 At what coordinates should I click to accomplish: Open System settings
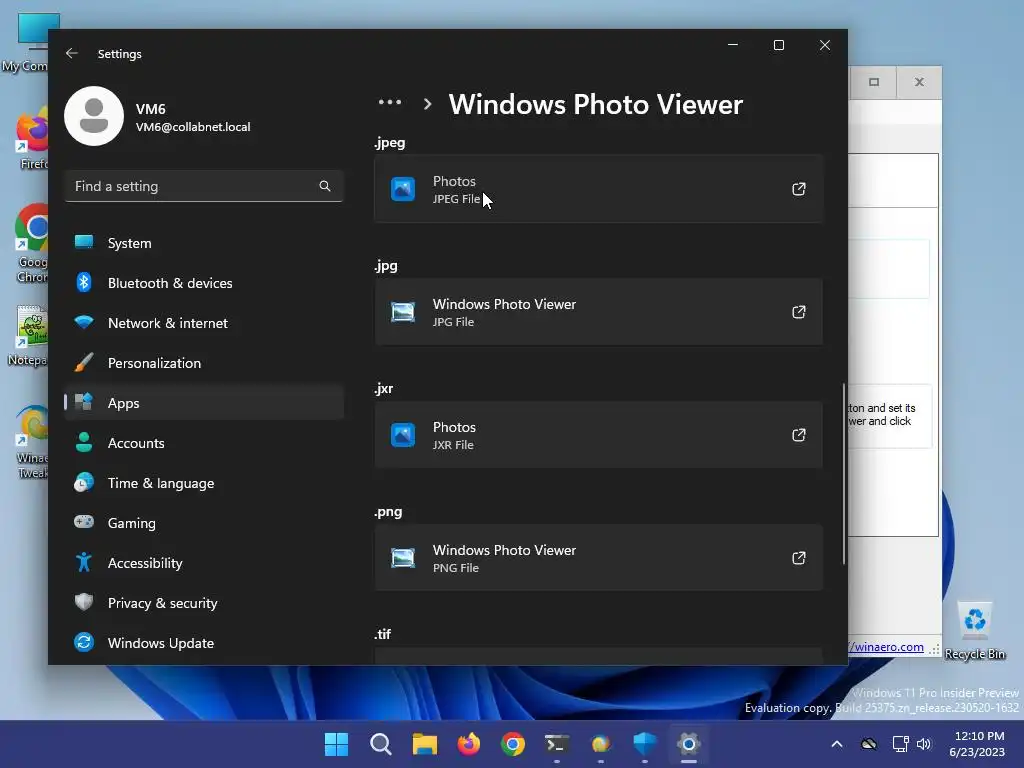204,243
